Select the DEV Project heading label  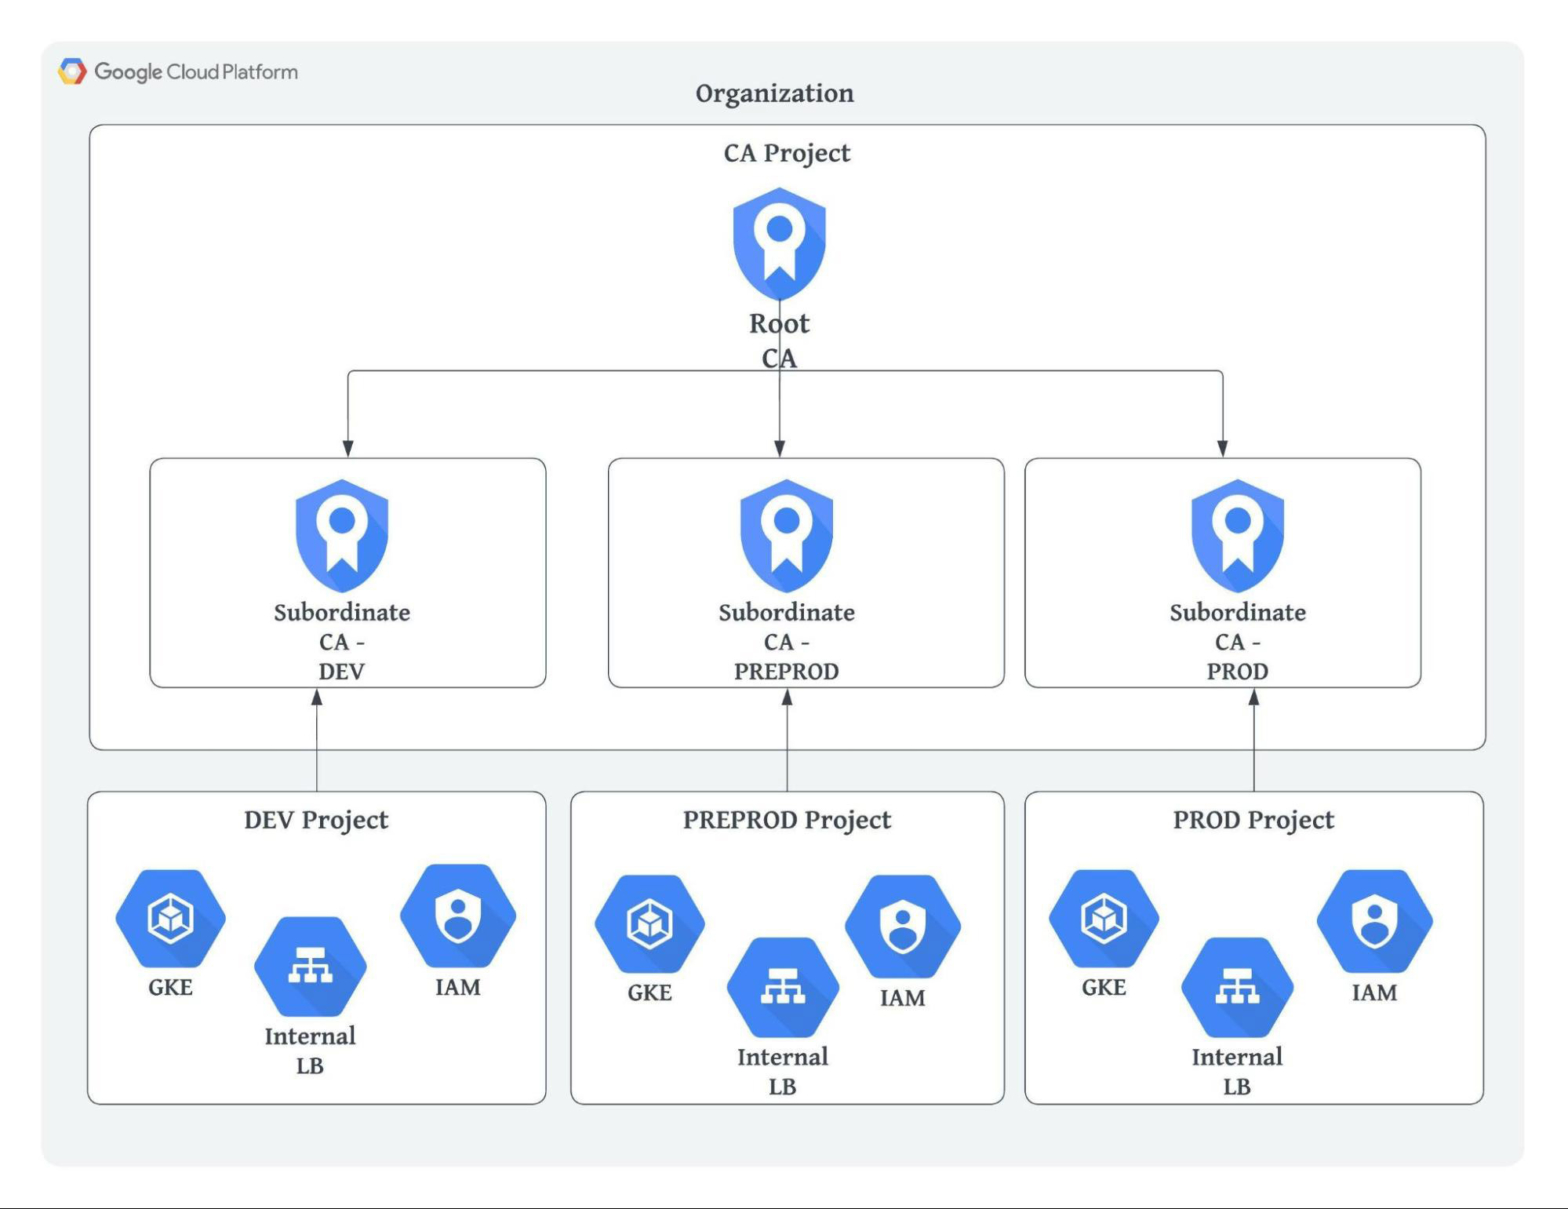pyautogui.click(x=316, y=820)
